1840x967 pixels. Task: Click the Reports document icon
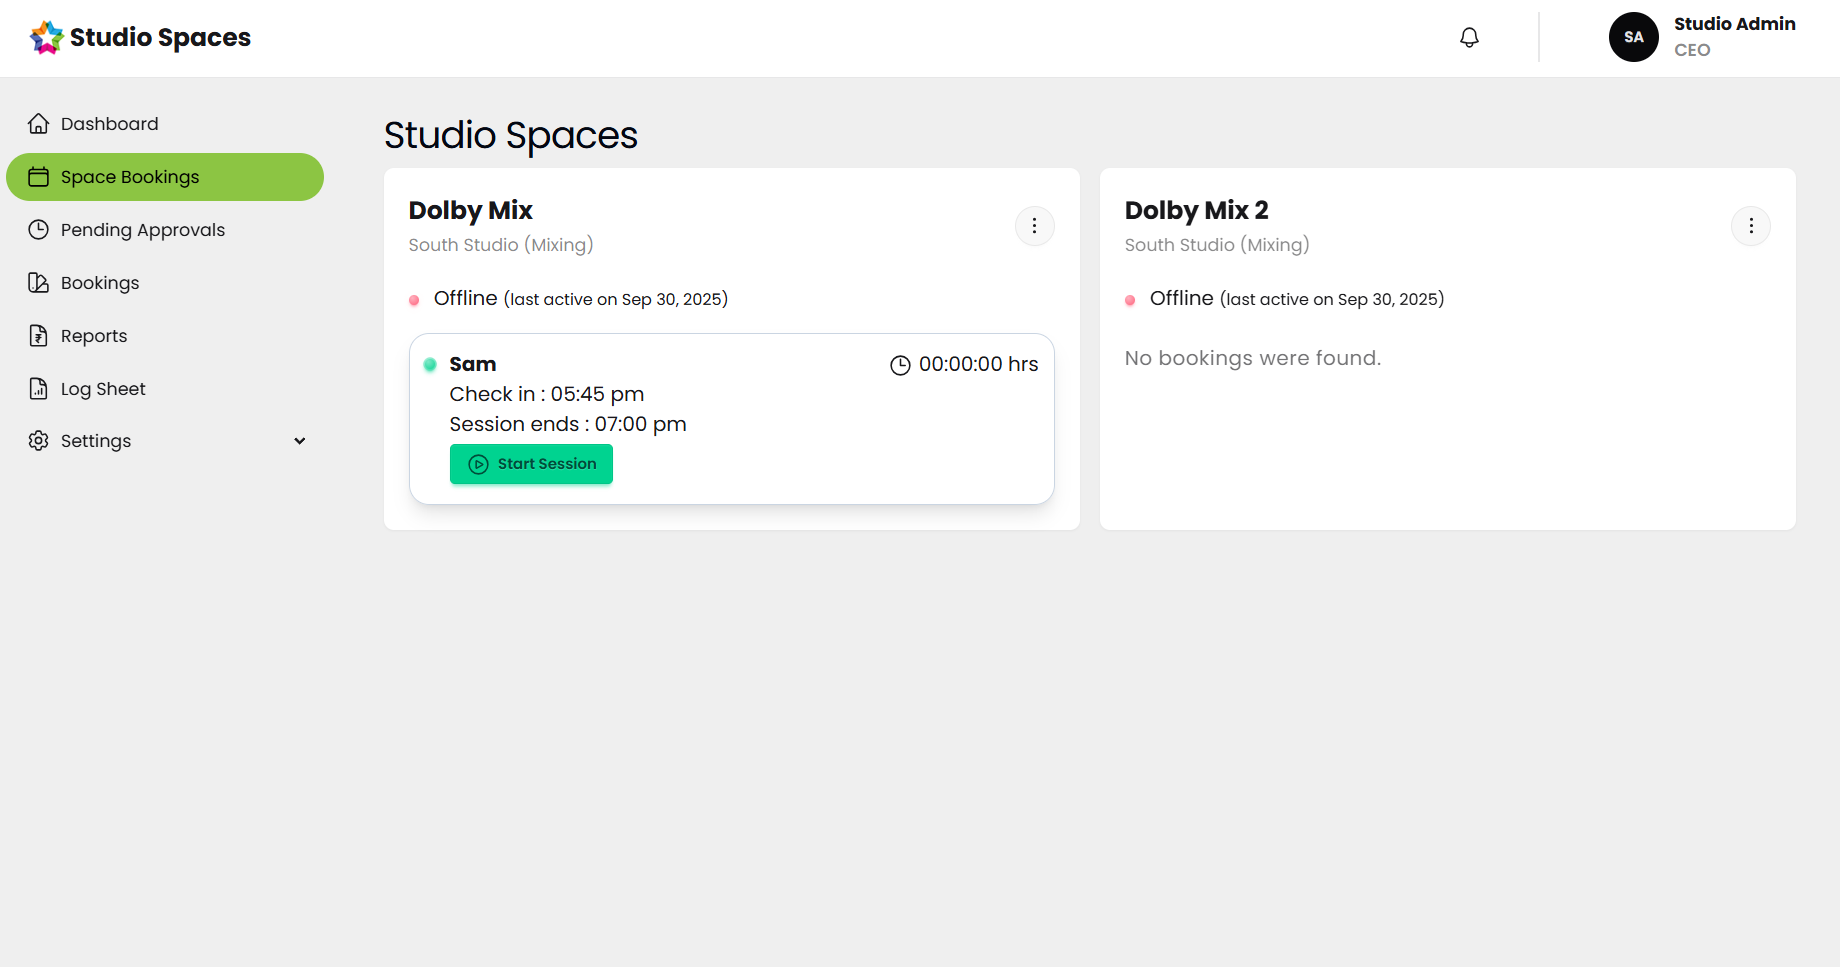[x=38, y=335]
